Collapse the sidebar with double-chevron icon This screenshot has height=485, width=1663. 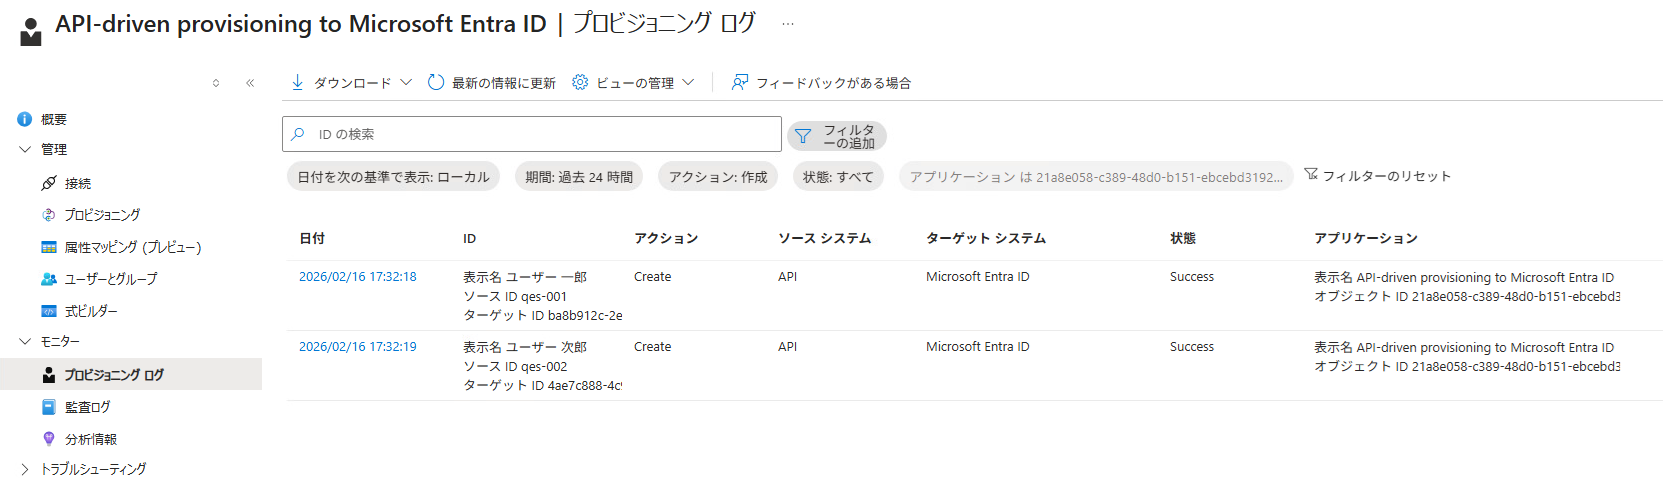250,83
